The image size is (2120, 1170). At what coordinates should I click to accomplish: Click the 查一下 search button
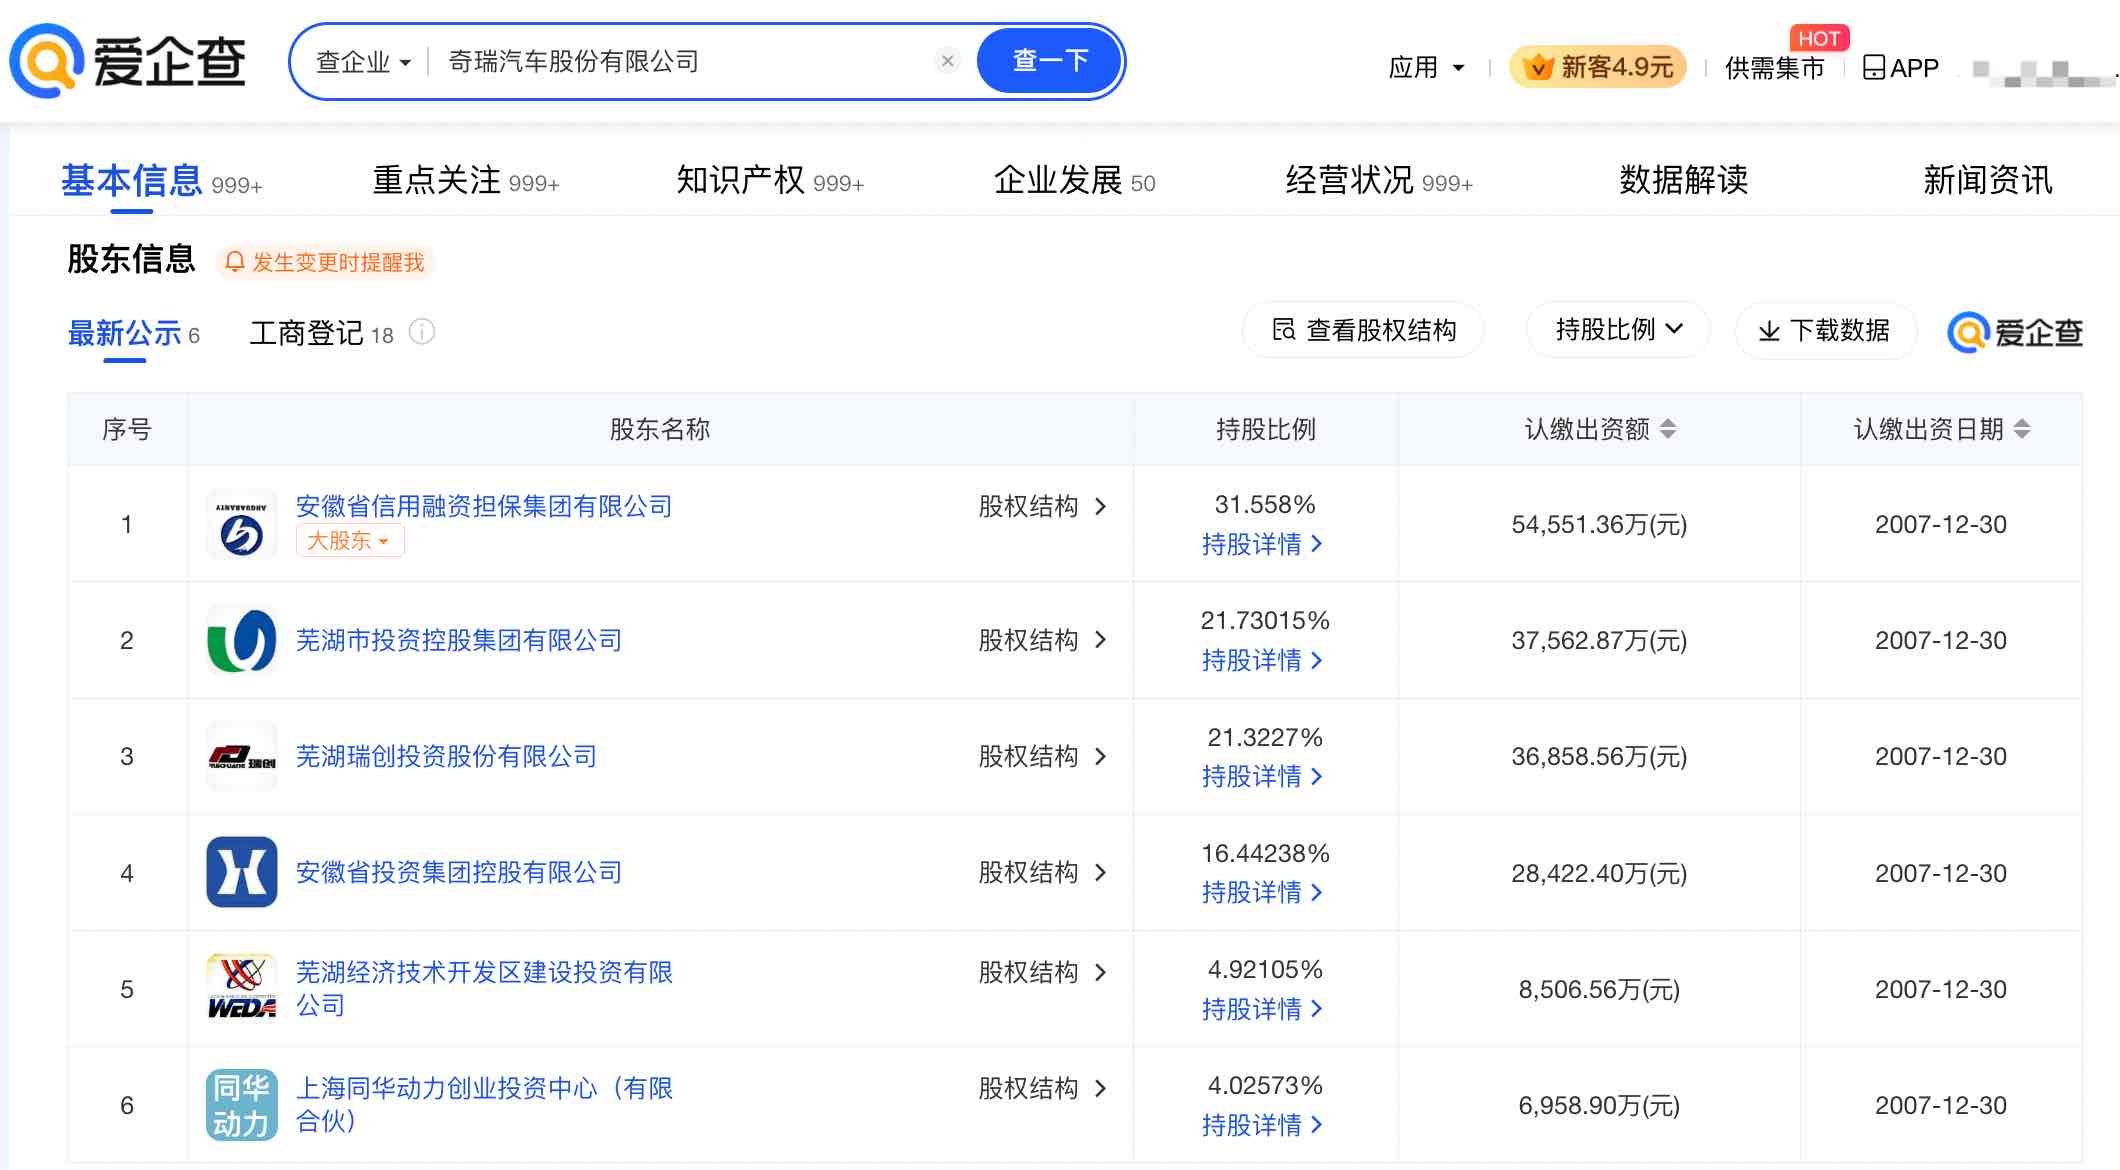[1049, 61]
